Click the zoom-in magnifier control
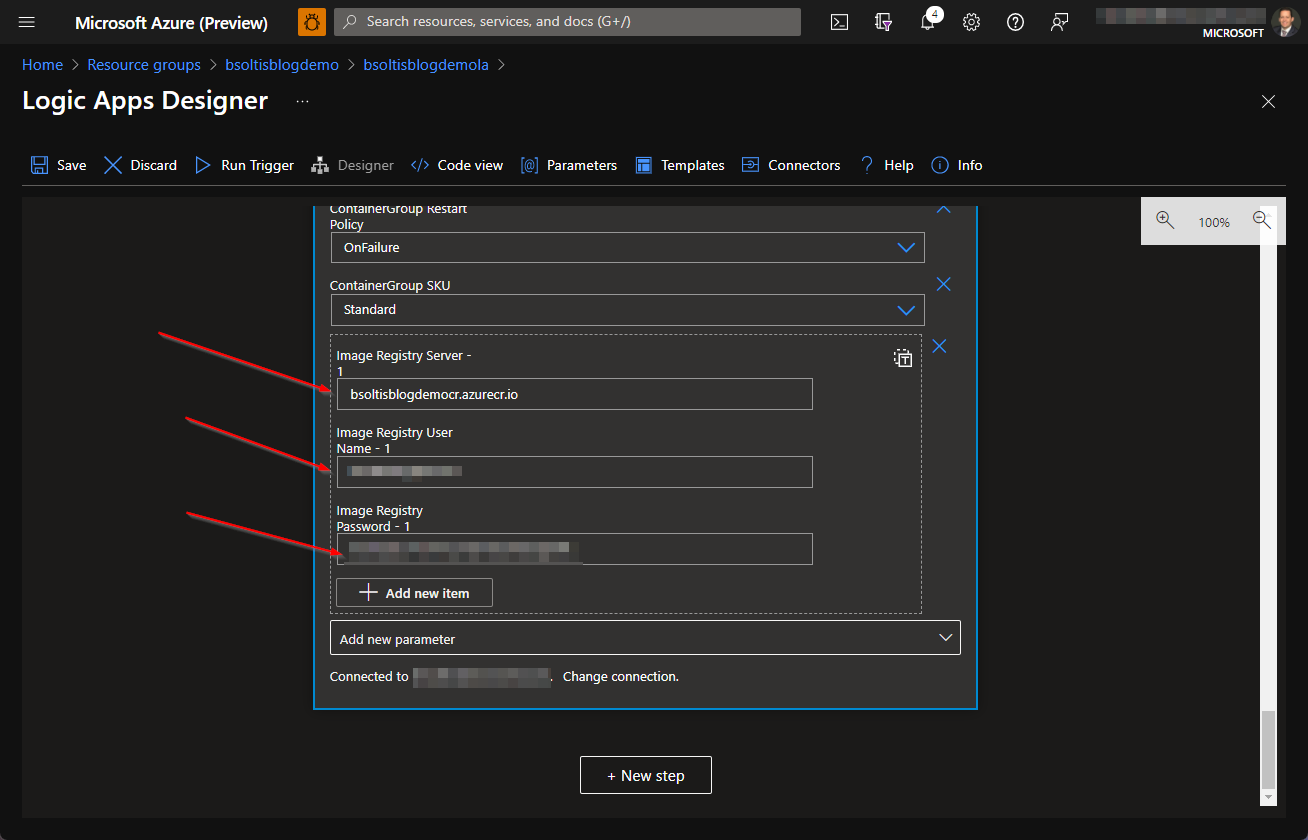This screenshot has height=840, width=1308. point(1165,221)
